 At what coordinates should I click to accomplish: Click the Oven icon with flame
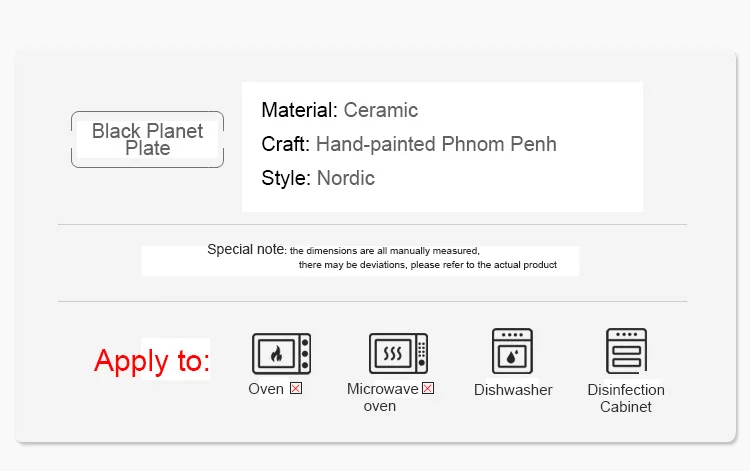coord(281,353)
